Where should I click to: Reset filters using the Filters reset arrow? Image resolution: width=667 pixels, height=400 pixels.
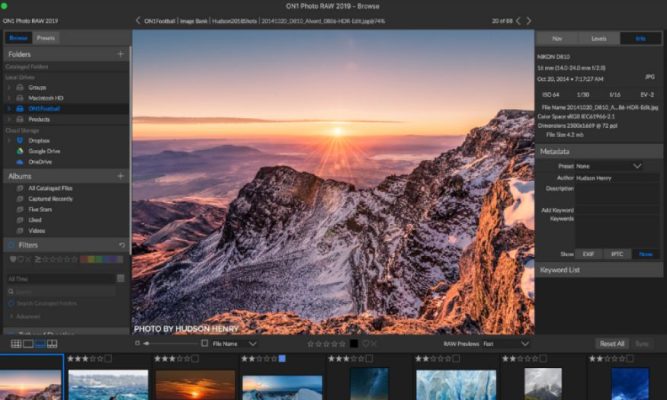pyautogui.click(x=121, y=245)
